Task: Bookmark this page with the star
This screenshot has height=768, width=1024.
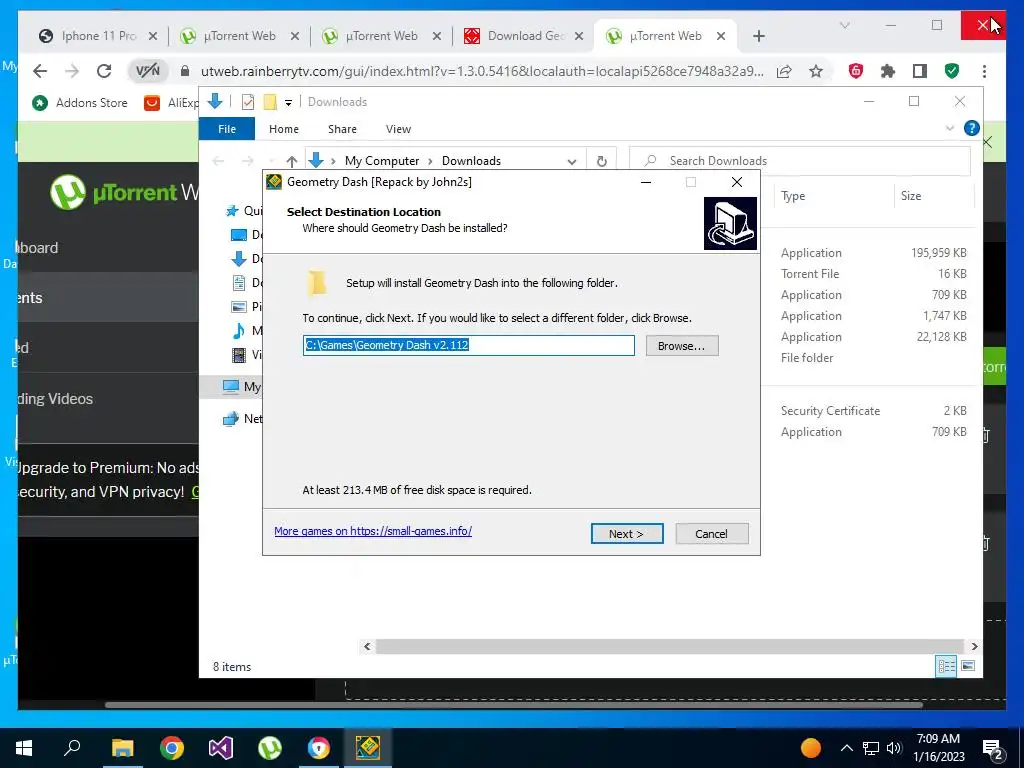Action: [816, 71]
